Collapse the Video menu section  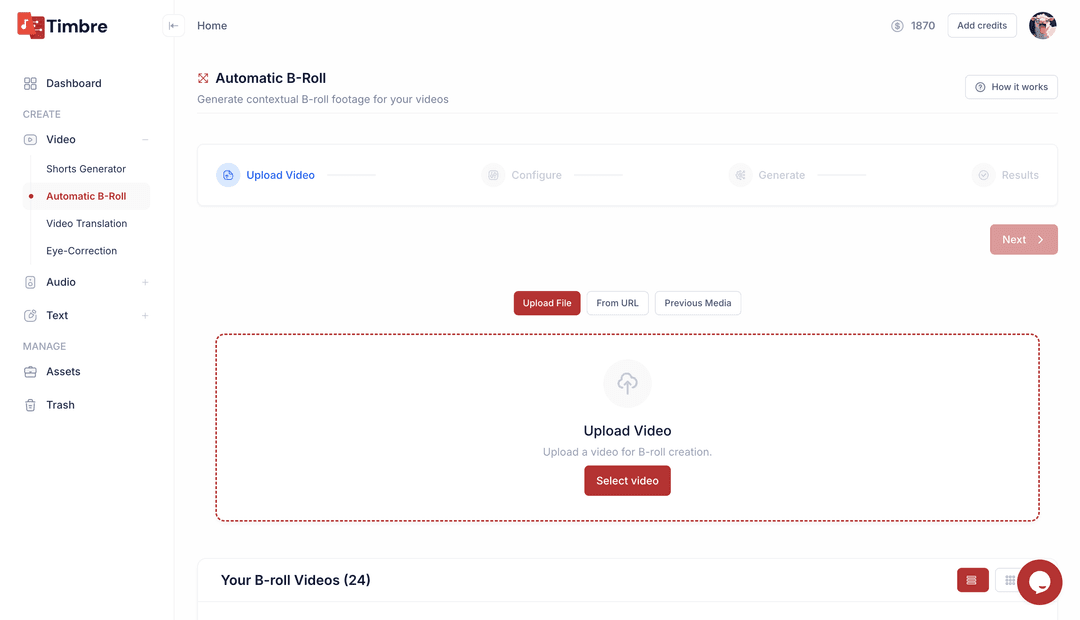click(145, 140)
